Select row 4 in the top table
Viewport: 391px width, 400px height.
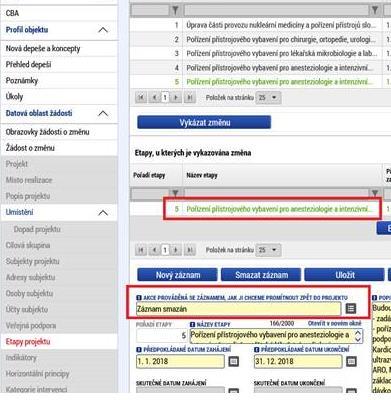[260, 68]
